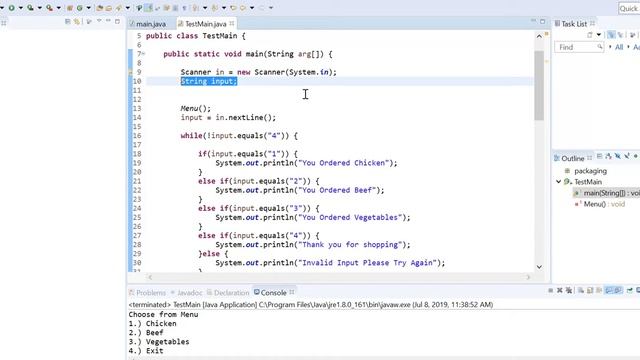Click the Previous Annotation icon

pyautogui.click(x=214, y=8)
